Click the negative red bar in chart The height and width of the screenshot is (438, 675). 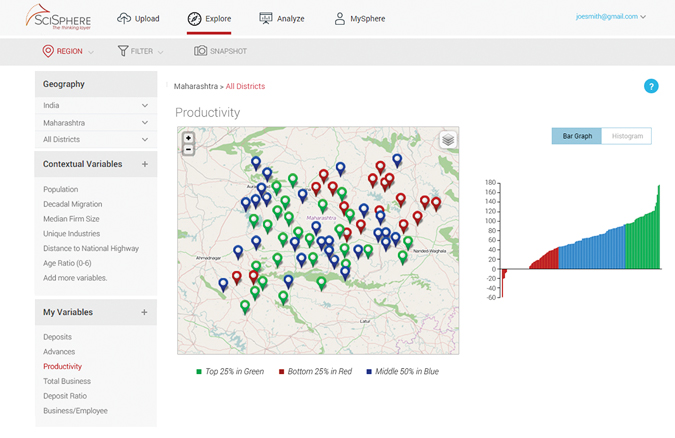(x=502, y=283)
